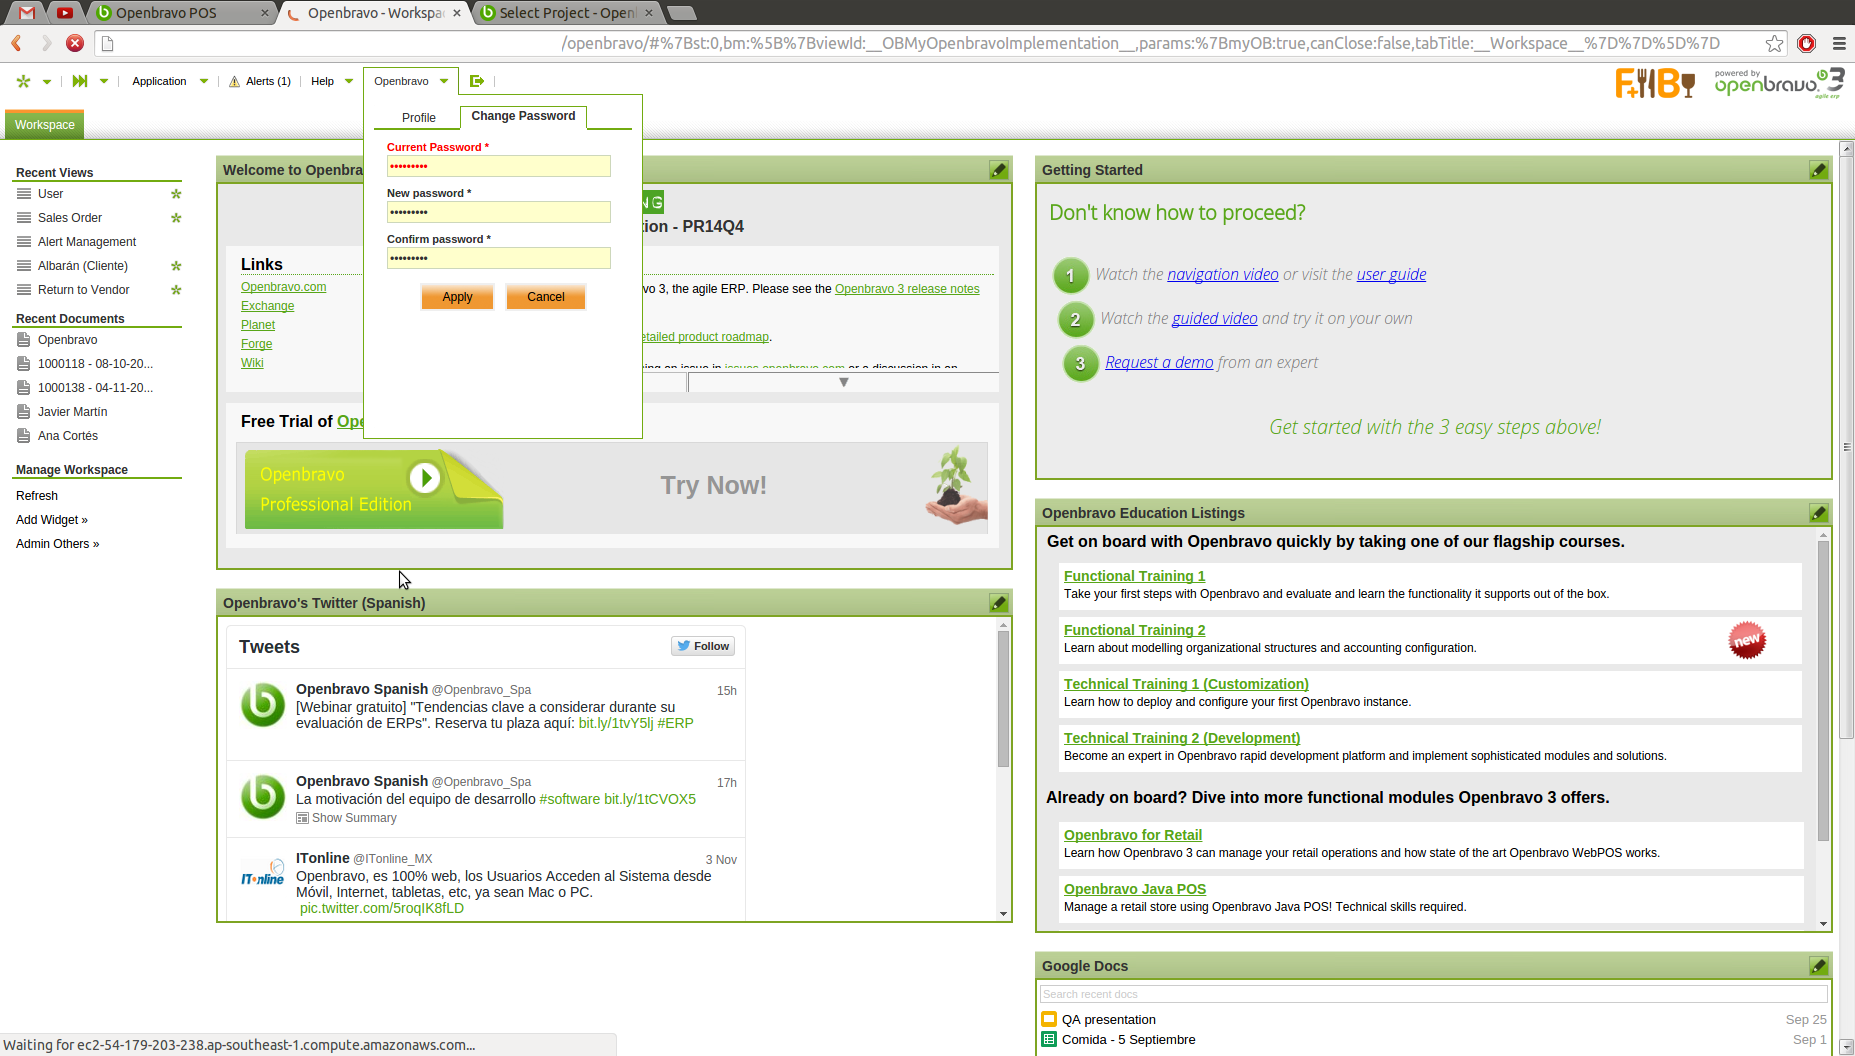The width and height of the screenshot is (1855, 1056).
Task: Click pencil icon on Education Listings widget
Action: tap(1818, 513)
